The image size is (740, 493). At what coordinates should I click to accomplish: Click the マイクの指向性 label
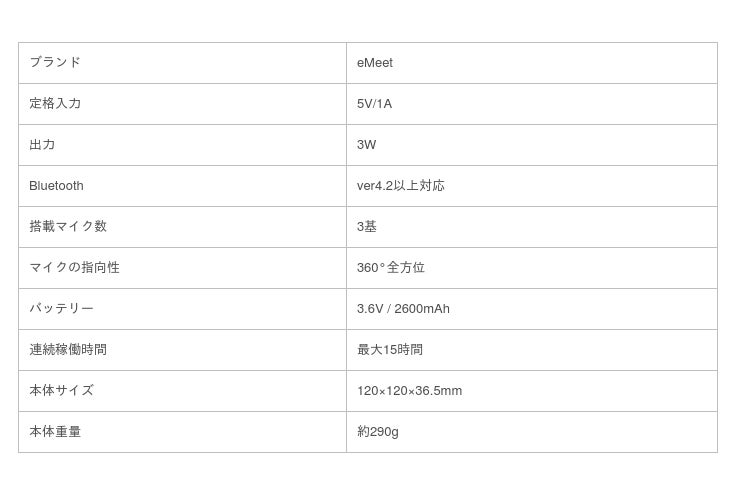click(74, 268)
